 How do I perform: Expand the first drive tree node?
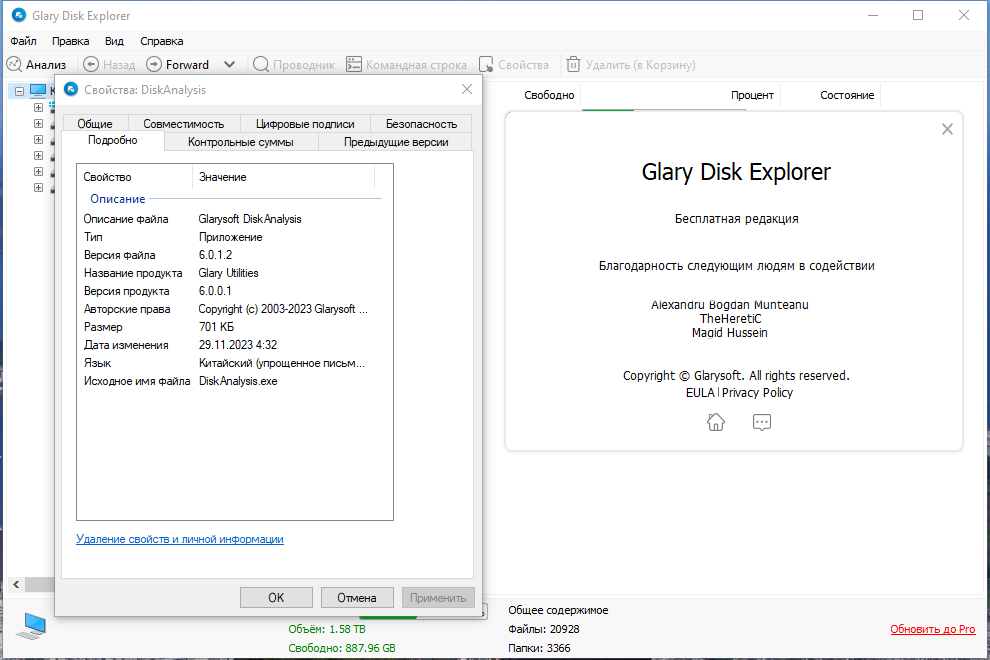[x=39, y=107]
